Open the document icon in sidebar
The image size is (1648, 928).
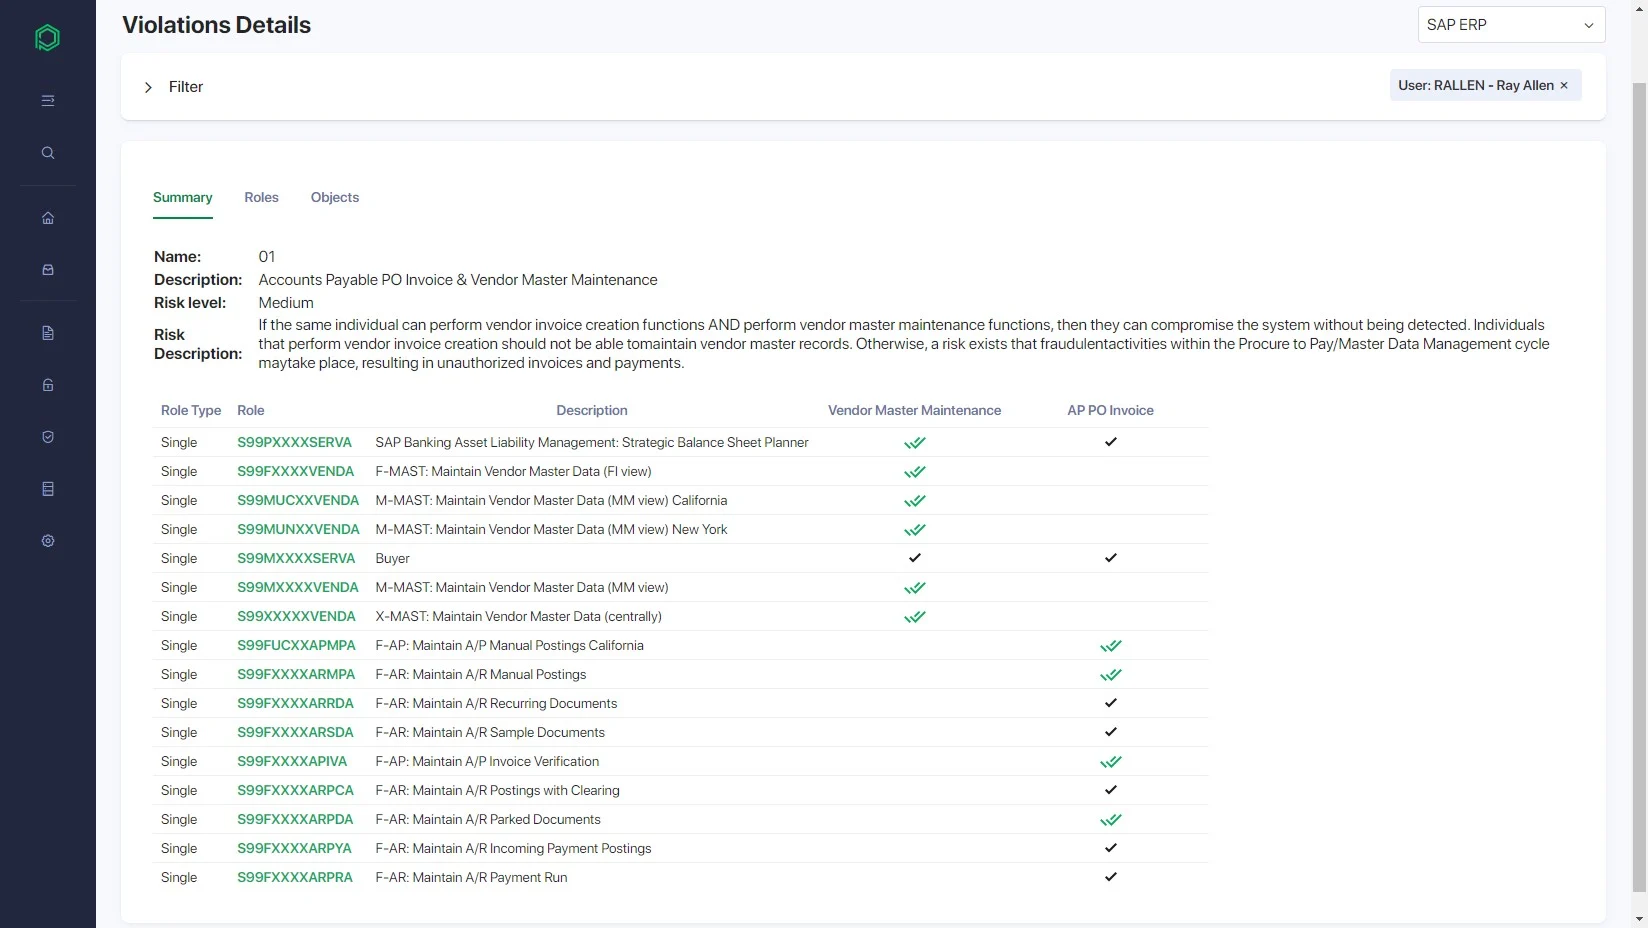[x=47, y=333]
